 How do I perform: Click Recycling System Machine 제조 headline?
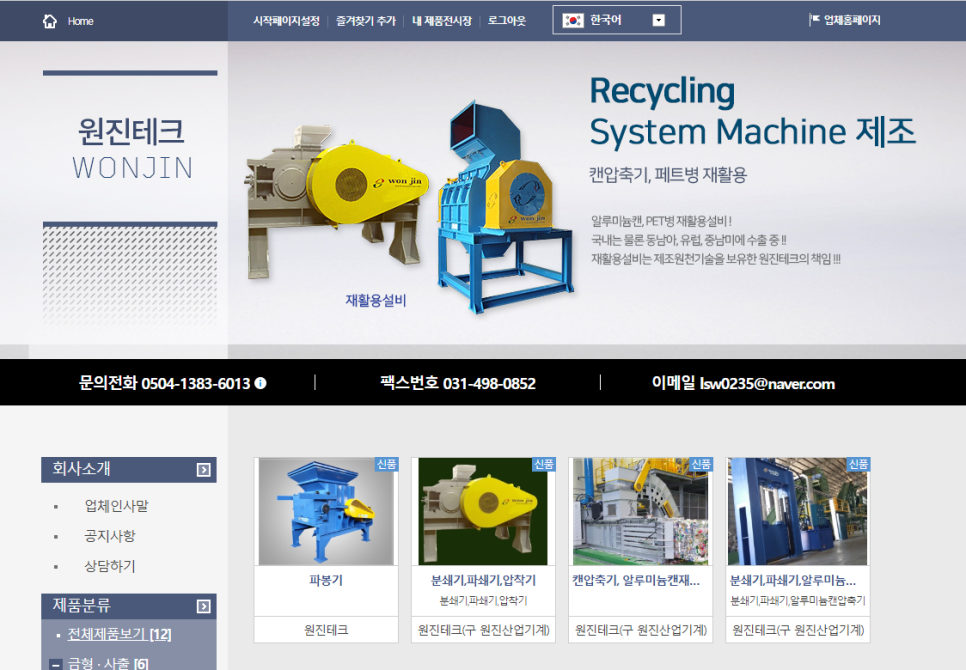(752, 111)
